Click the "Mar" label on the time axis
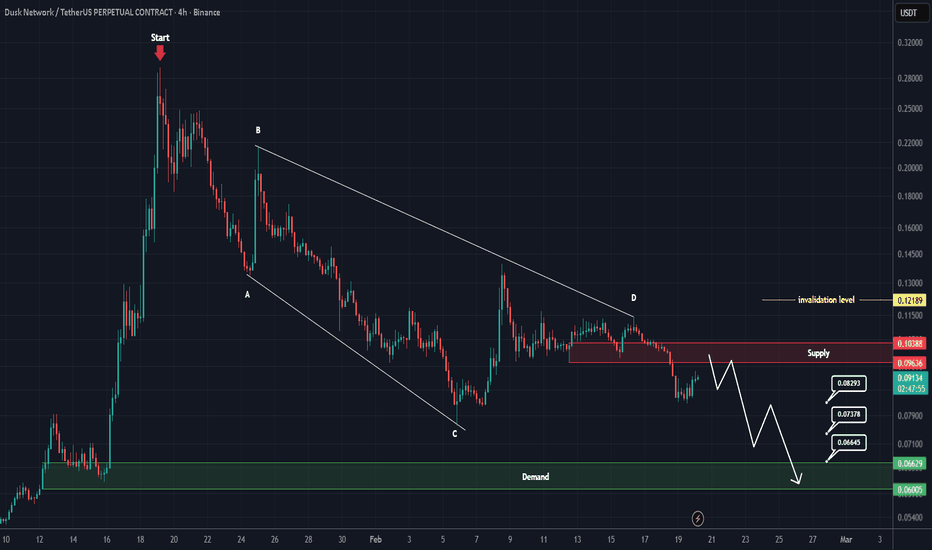This screenshot has width=932, height=550. 846,540
